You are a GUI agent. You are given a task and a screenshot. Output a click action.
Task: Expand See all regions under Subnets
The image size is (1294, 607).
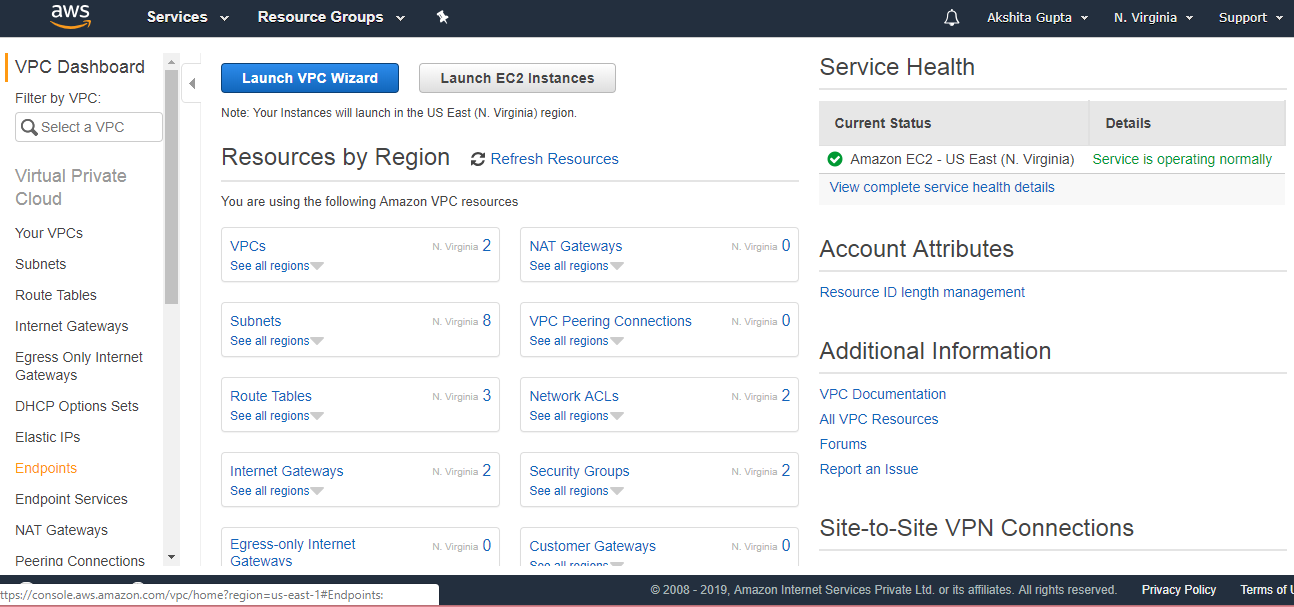[277, 341]
